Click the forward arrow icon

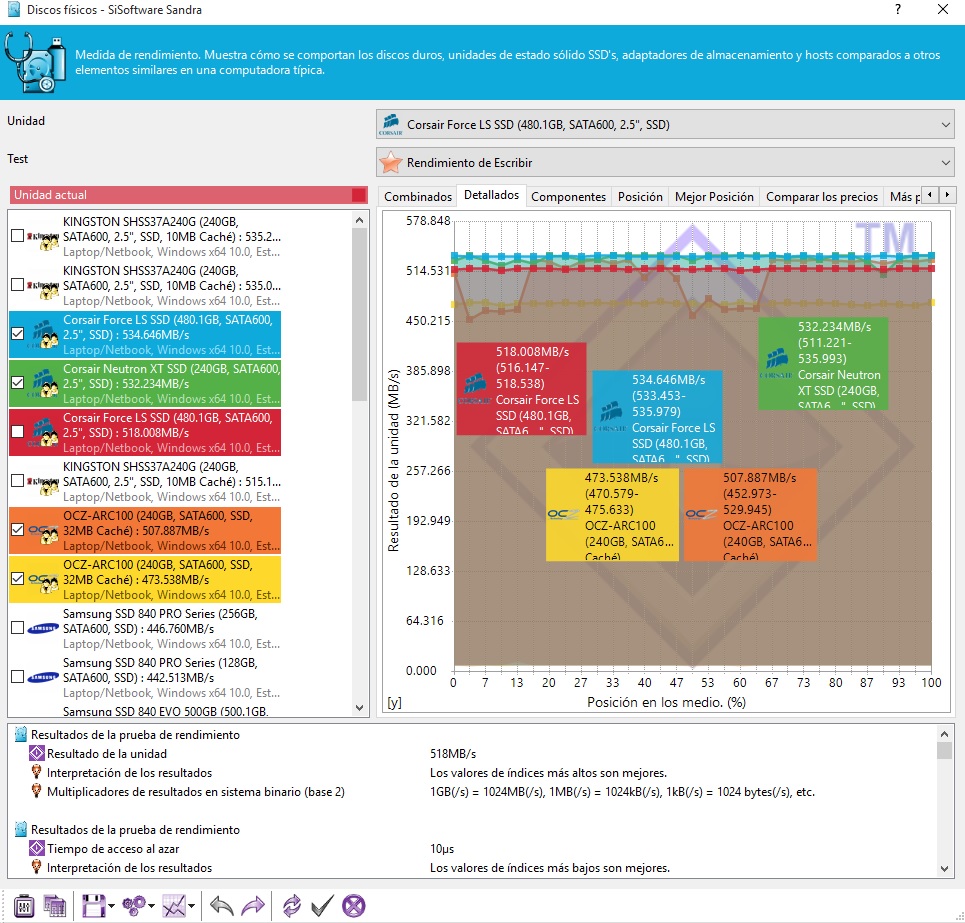click(x=254, y=906)
